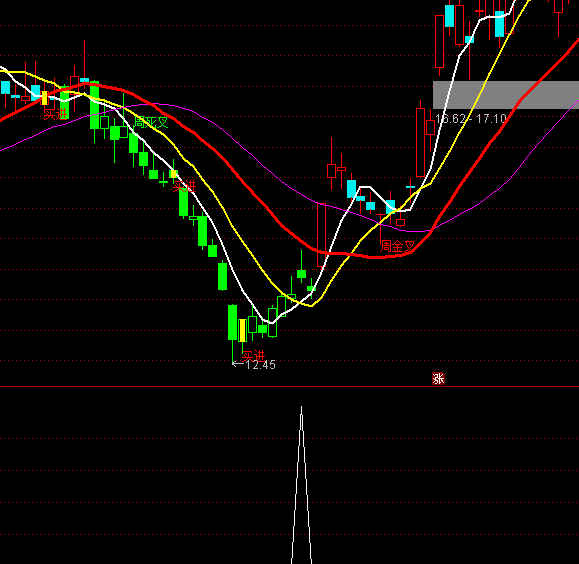
Task: Select the green 周死叉 signal label
Action: 151,122
